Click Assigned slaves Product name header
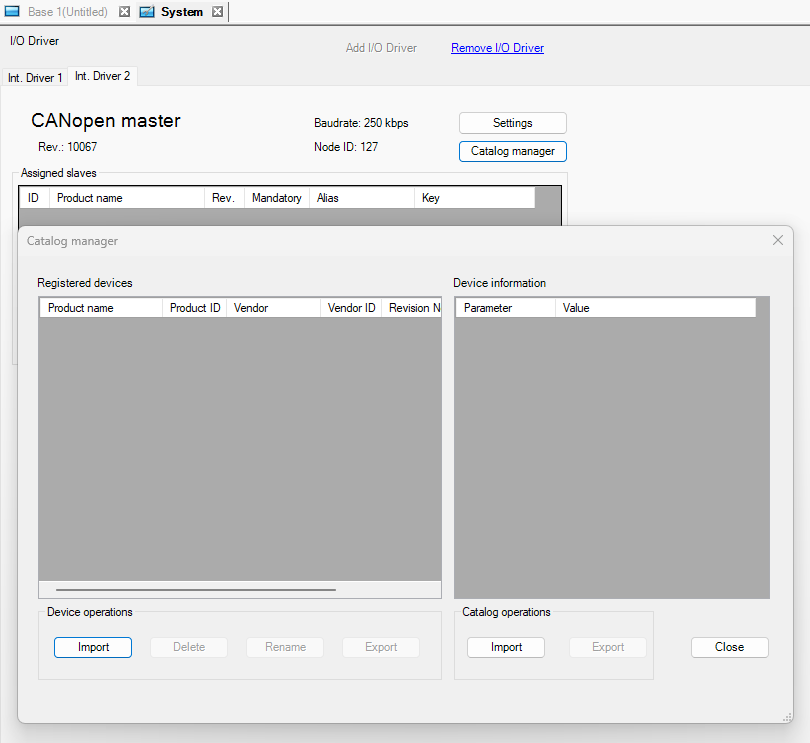Image resolution: width=810 pixels, height=743 pixels. (127, 198)
